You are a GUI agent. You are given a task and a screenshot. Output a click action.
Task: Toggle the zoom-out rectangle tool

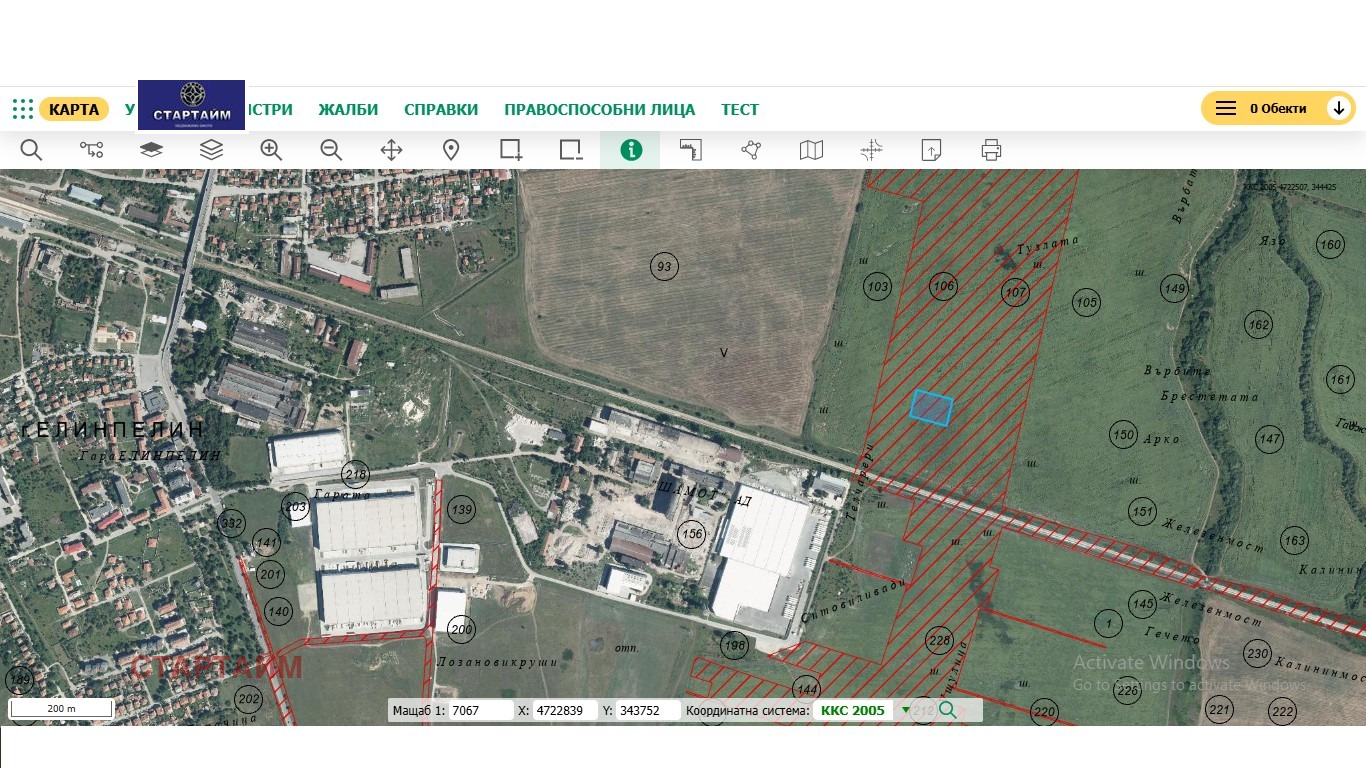tap(570, 150)
